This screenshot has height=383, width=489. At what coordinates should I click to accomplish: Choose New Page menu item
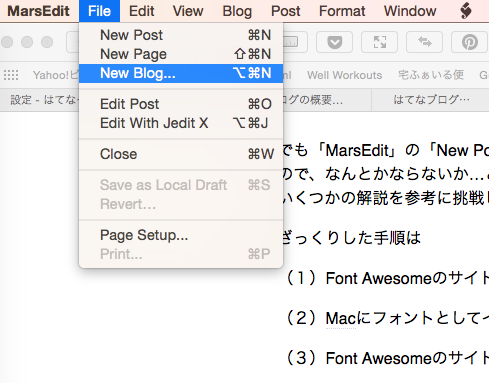tap(181, 54)
